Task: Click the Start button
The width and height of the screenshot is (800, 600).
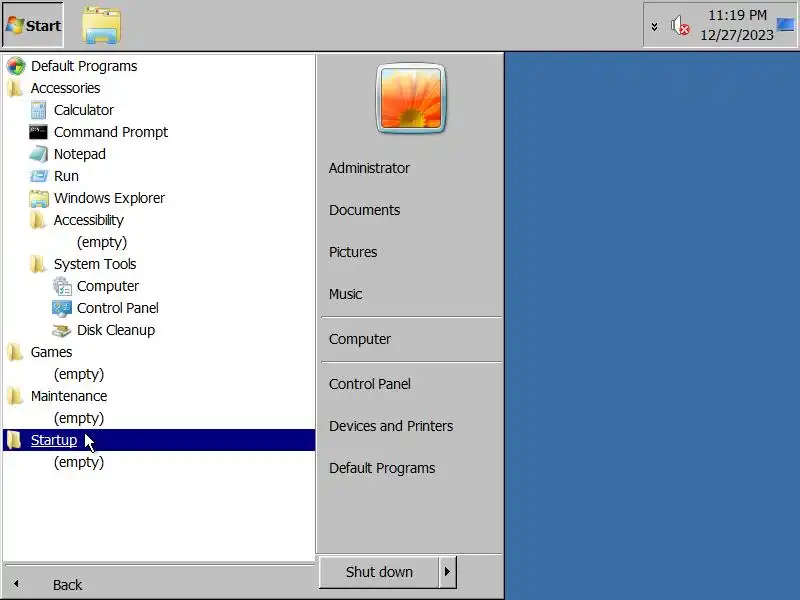Action: pyautogui.click(x=33, y=25)
